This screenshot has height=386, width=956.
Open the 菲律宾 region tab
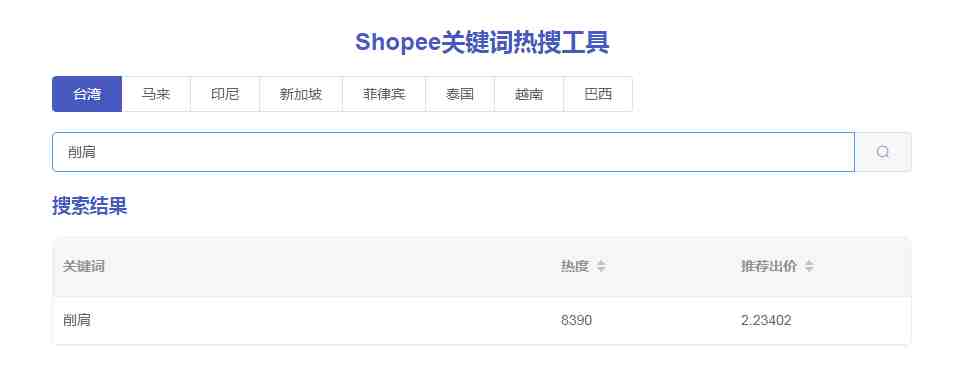click(384, 94)
